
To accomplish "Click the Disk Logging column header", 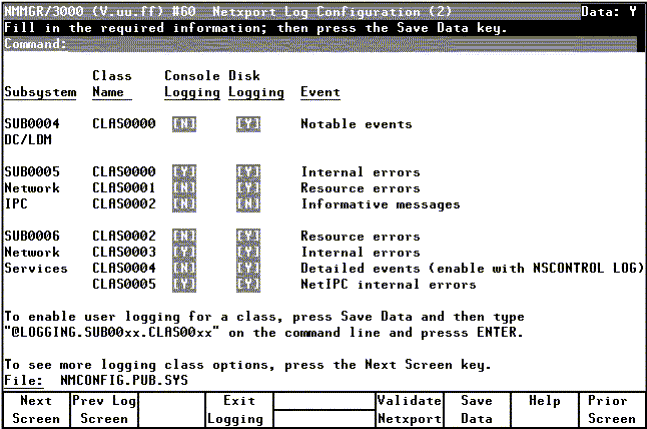I will (x=256, y=84).
